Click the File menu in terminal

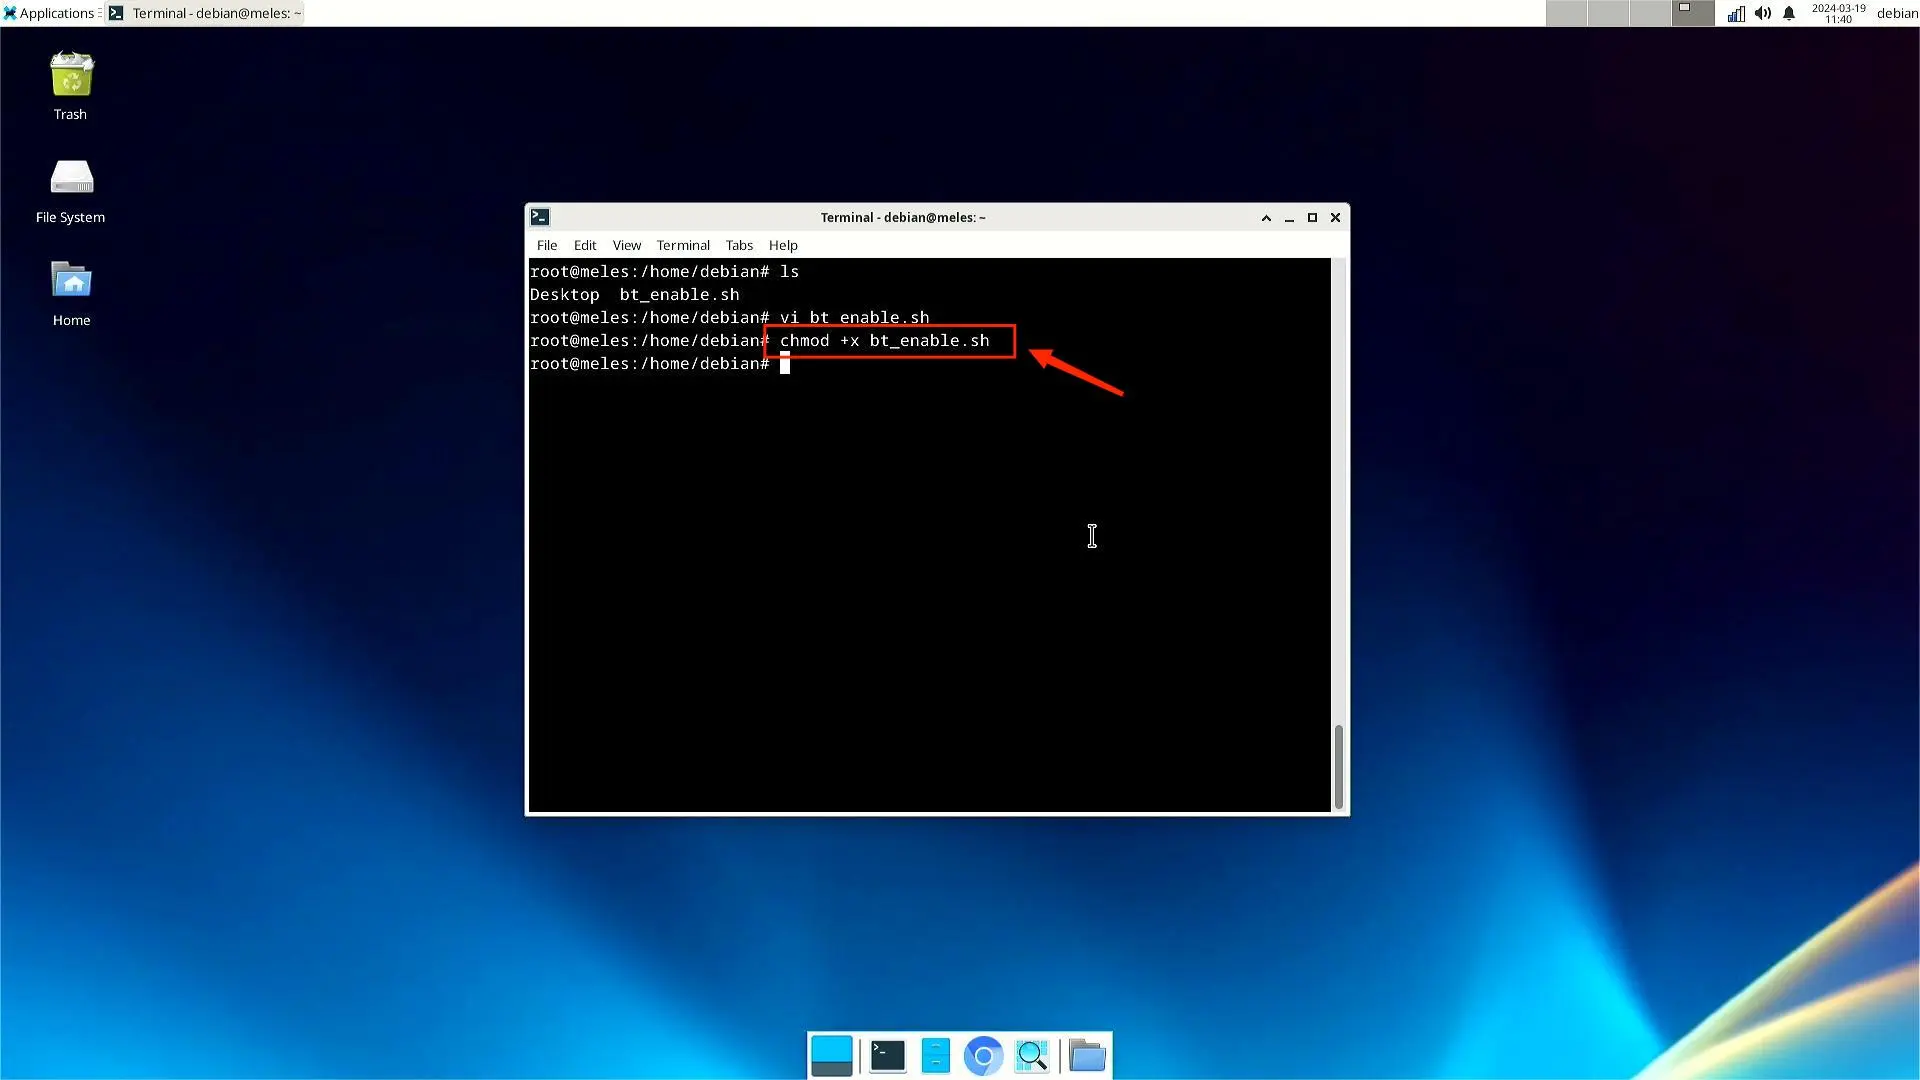pyautogui.click(x=545, y=245)
